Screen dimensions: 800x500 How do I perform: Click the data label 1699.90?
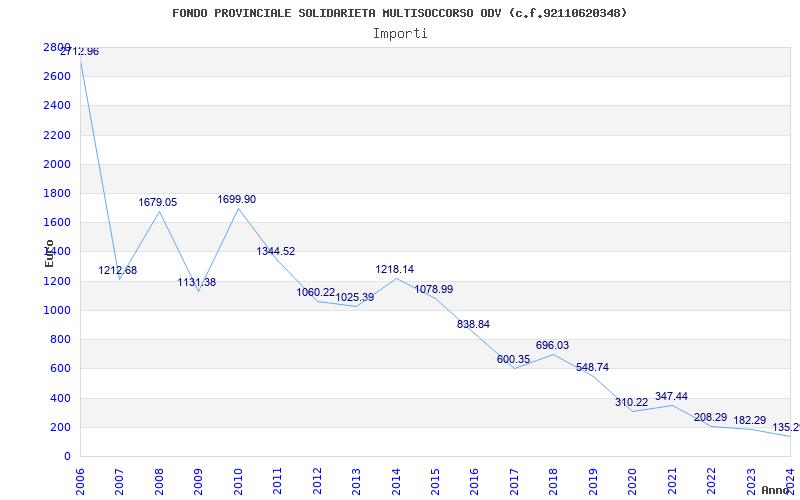237,199
